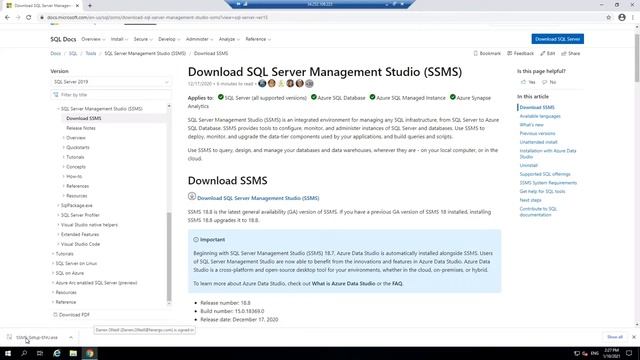Open the SSMS-Setup-ENU.exe downloaded file
640x360 pixels.
click(x=37, y=338)
